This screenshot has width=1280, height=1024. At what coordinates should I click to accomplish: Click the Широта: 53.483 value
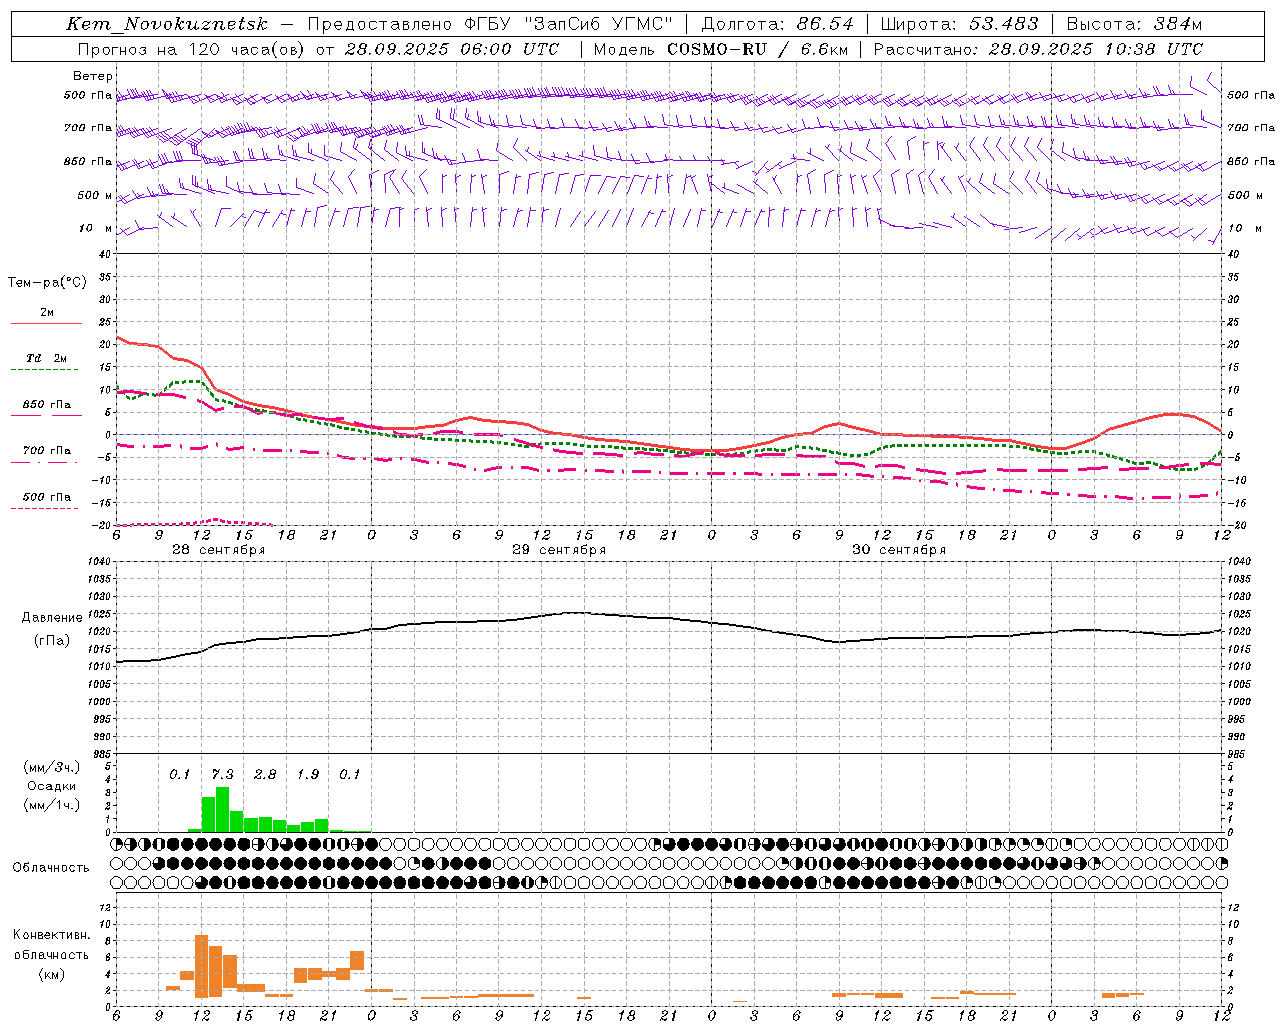pos(960,24)
